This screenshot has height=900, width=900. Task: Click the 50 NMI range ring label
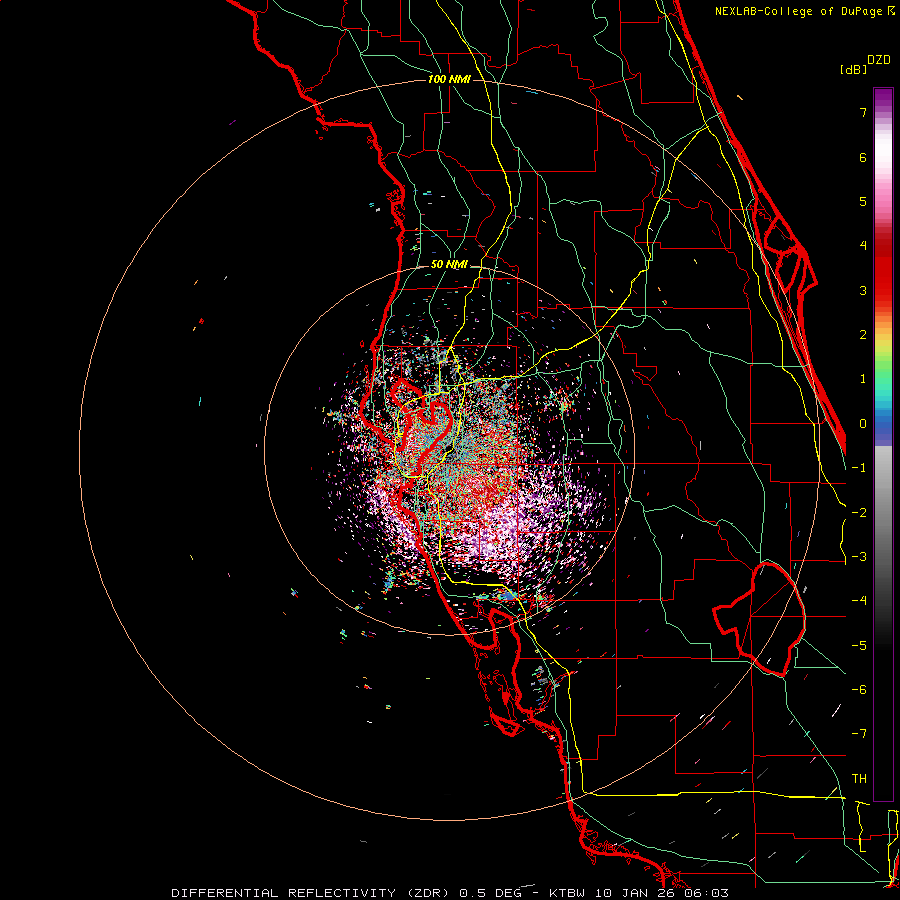coord(449,265)
